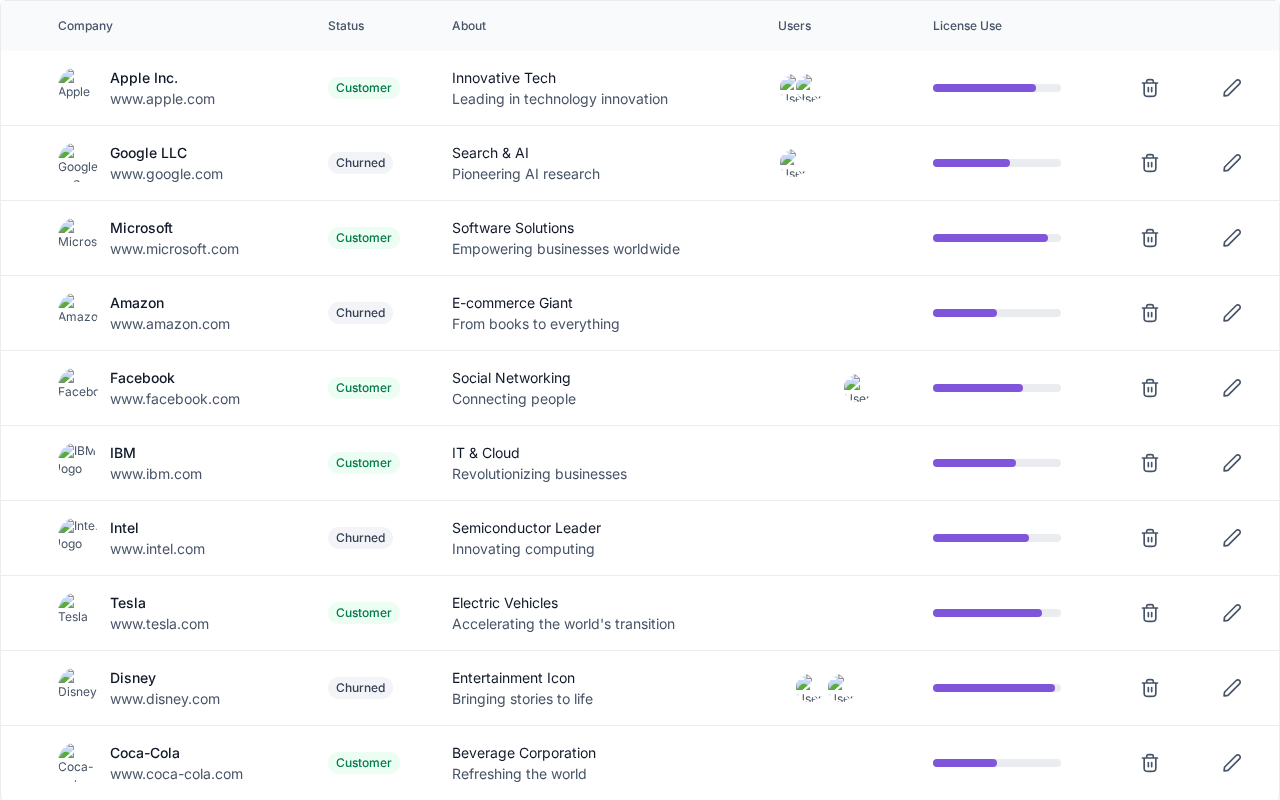Remove the Facebook company row
This screenshot has width=1280, height=800.
[x=1150, y=388]
